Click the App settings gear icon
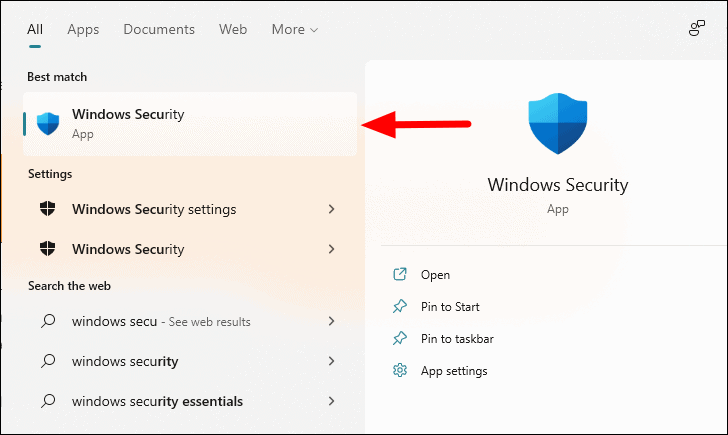The height and width of the screenshot is (435, 728). tap(400, 370)
